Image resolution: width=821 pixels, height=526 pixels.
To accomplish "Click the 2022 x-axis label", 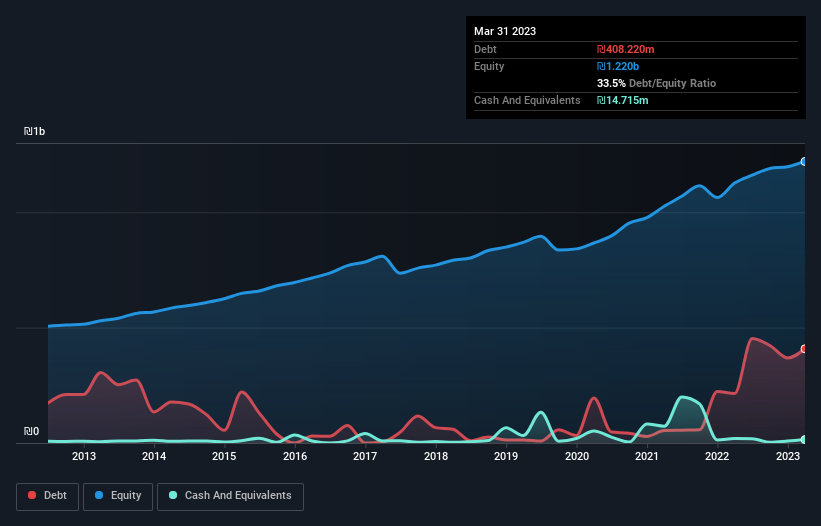I will [x=717, y=456].
